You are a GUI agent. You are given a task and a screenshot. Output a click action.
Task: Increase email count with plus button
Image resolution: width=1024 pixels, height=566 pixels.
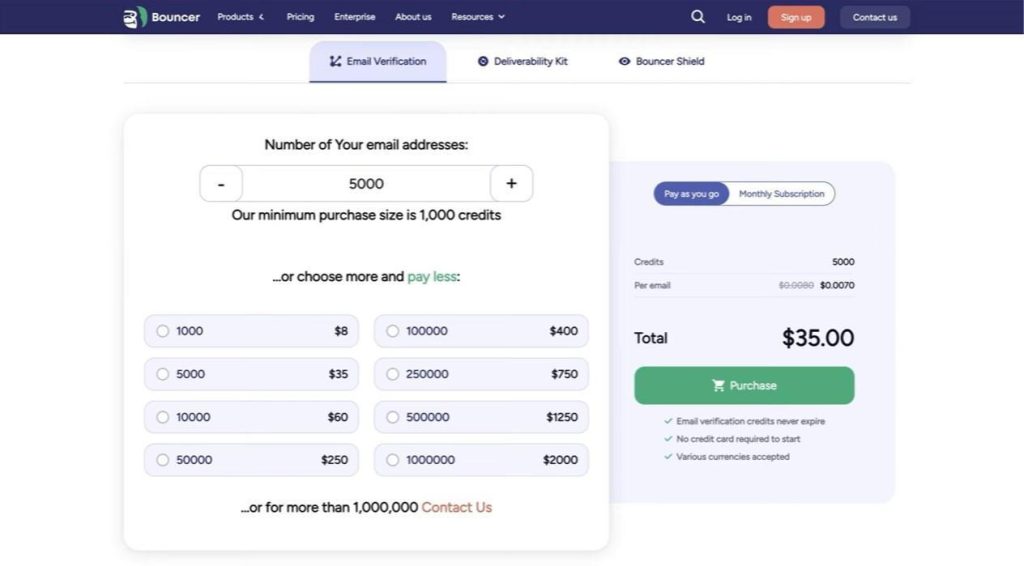pyautogui.click(x=511, y=183)
